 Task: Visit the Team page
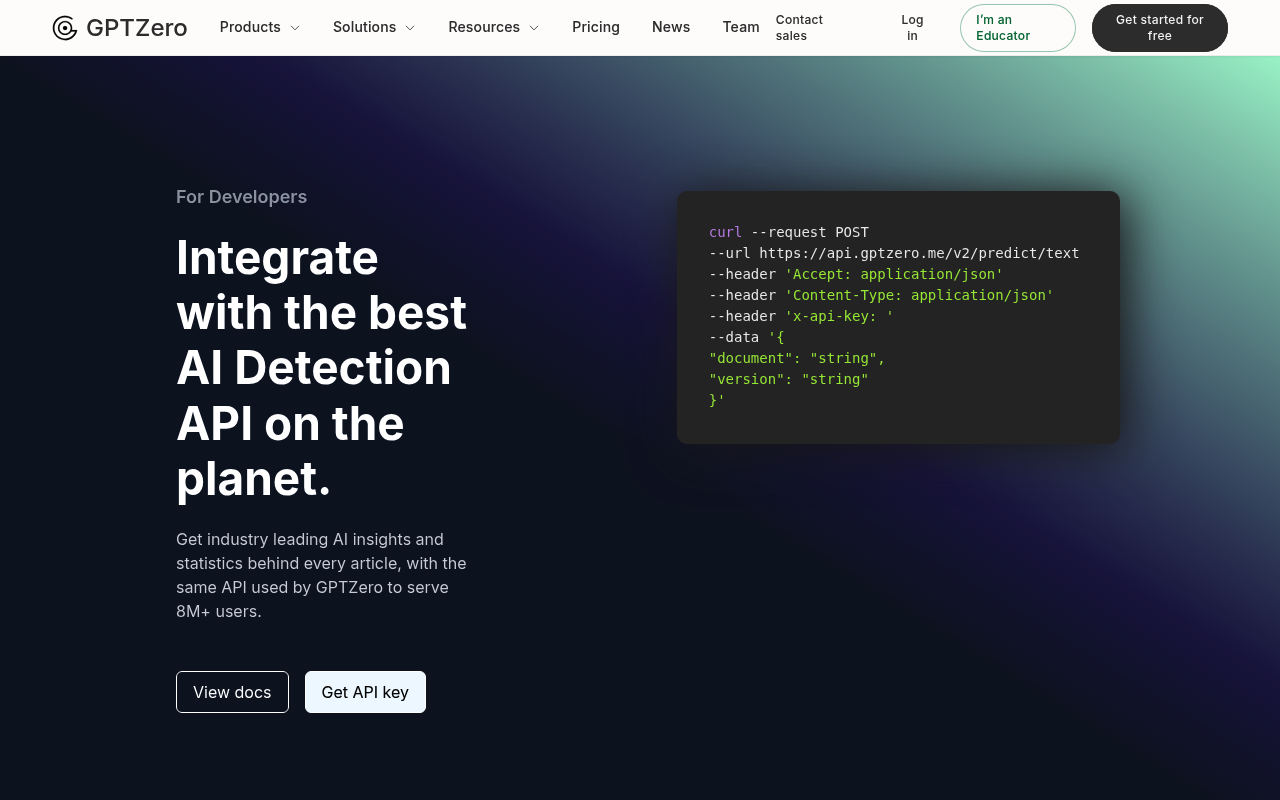point(741,27)
